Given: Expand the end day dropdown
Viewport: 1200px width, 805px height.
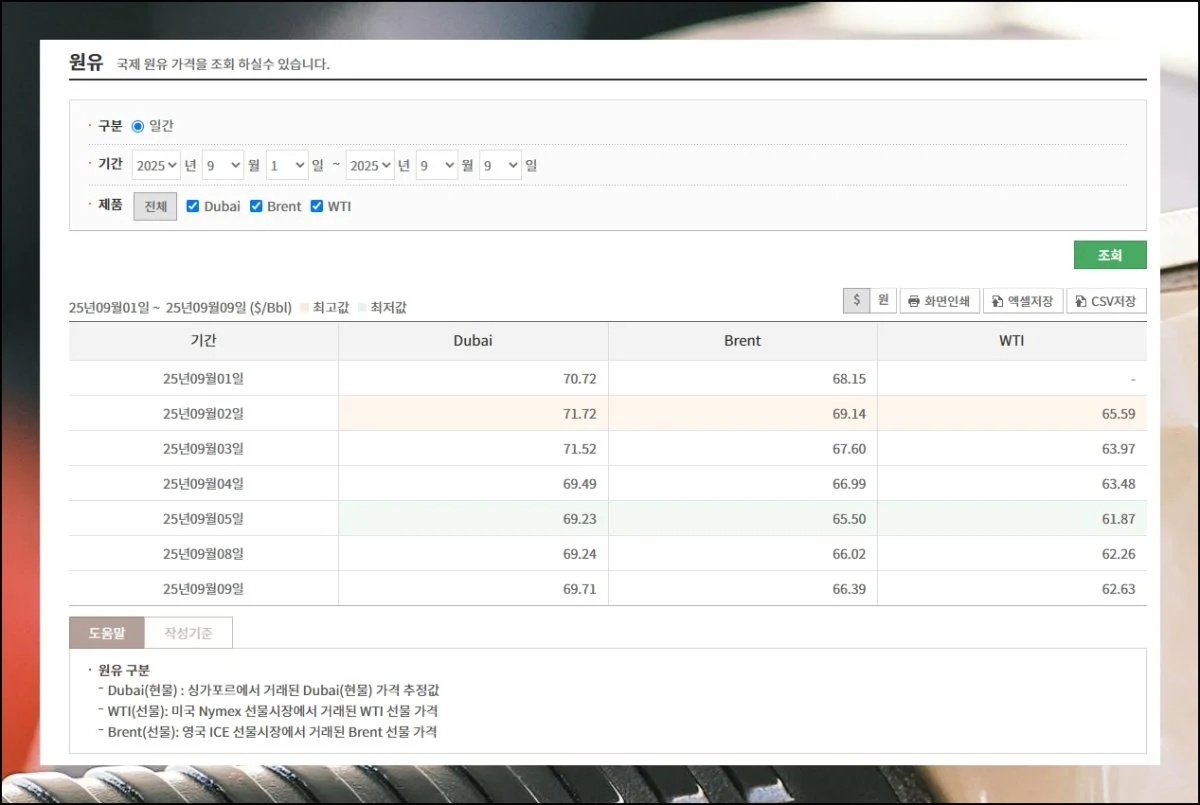Looking at the screenshot, I should click(500, 165).
